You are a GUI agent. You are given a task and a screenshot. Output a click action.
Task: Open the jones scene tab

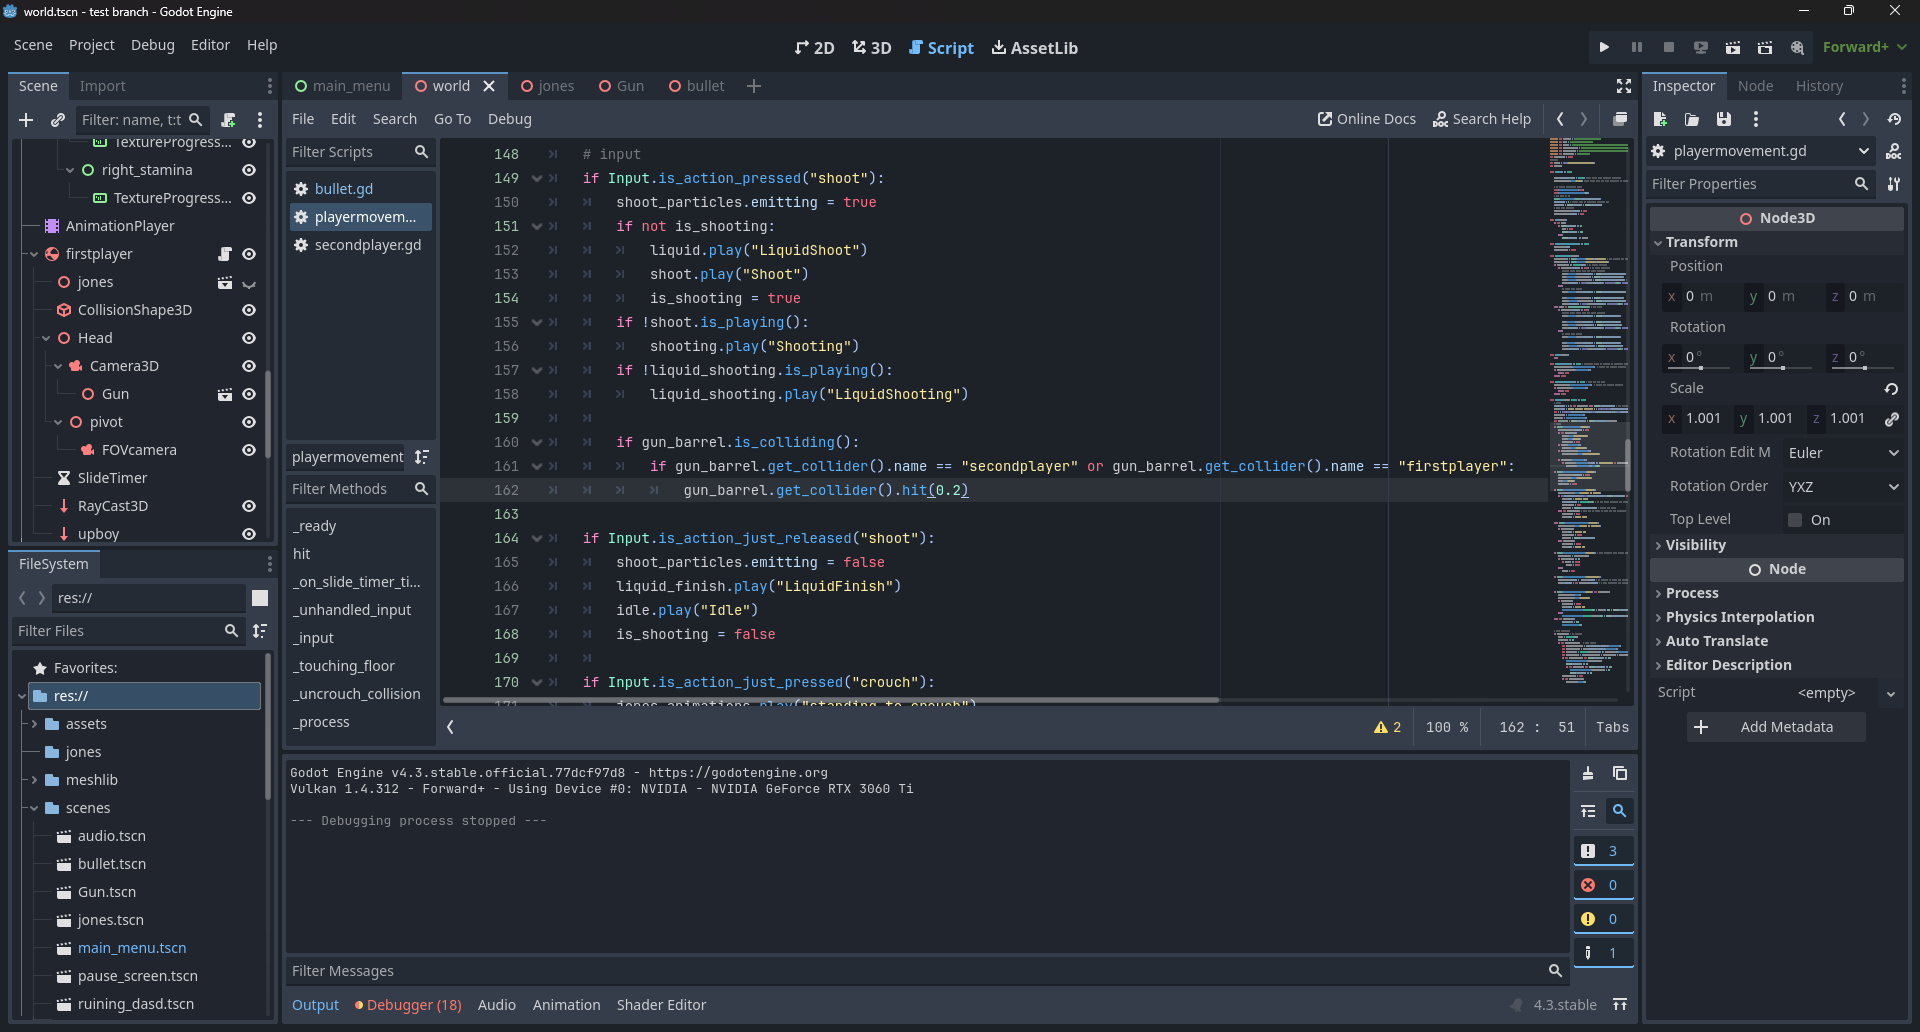click(547, 86)
